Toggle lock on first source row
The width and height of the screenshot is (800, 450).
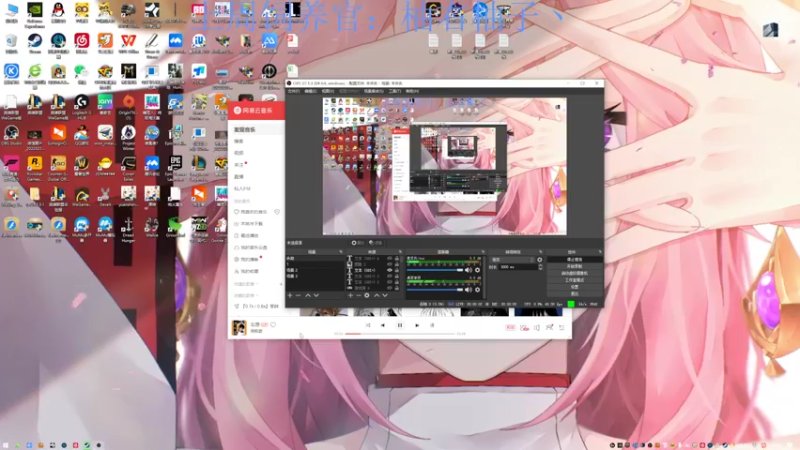coord(397,259)
